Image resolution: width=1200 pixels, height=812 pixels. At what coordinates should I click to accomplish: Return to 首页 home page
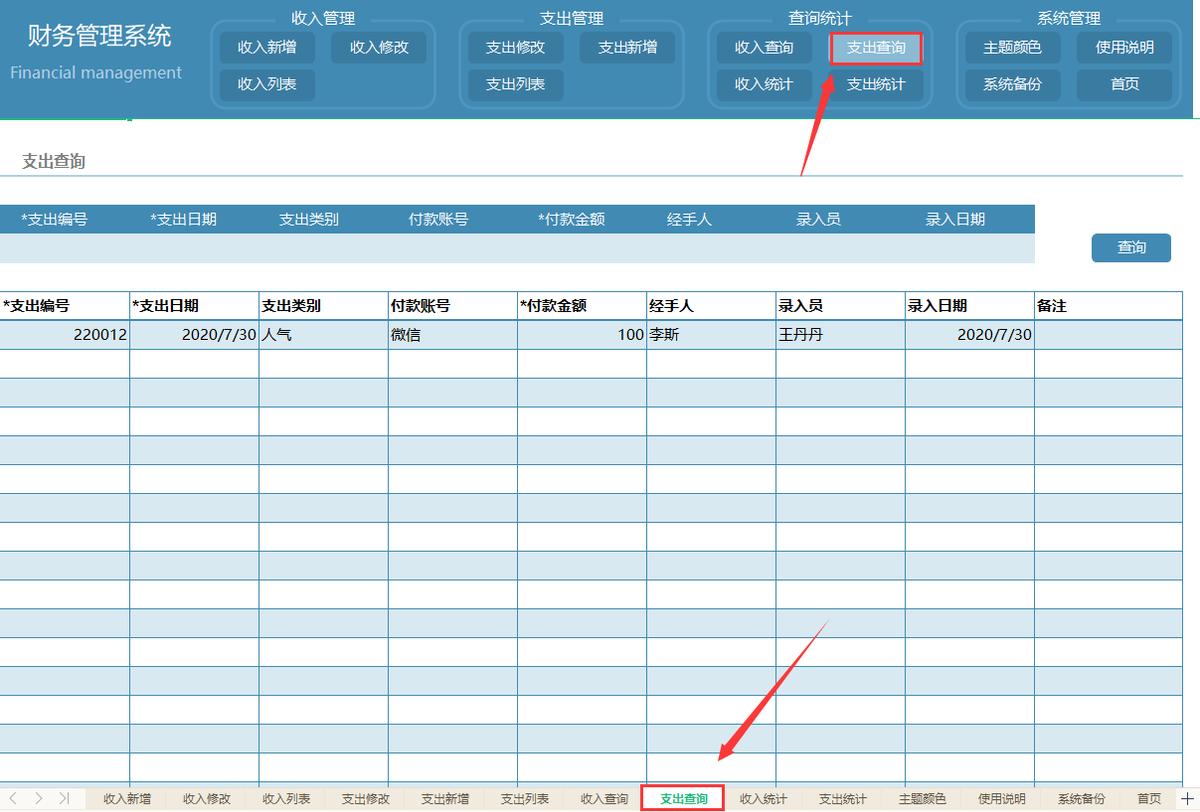(1124, 84)
